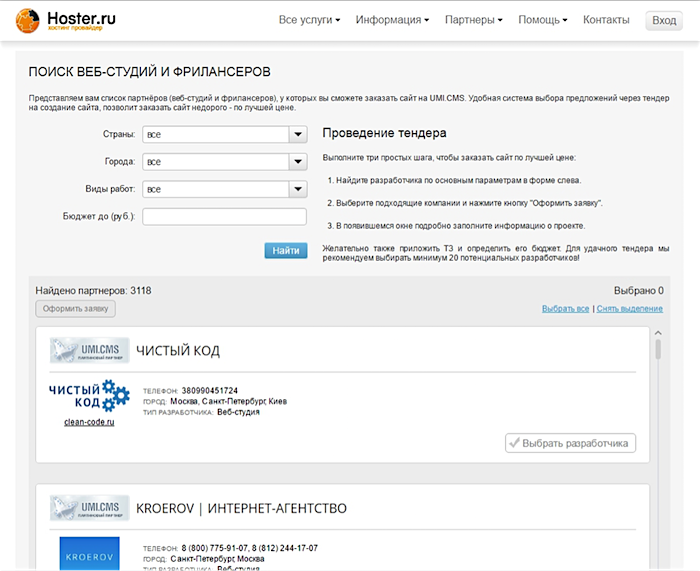
Task: Focus the Бюджет до (руб.) input field
Action: point(224,217)
